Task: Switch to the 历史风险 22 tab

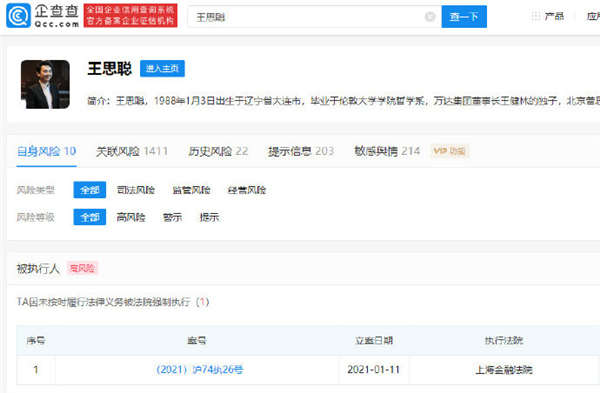Action: pyautogui.click(x=218, y=151)
